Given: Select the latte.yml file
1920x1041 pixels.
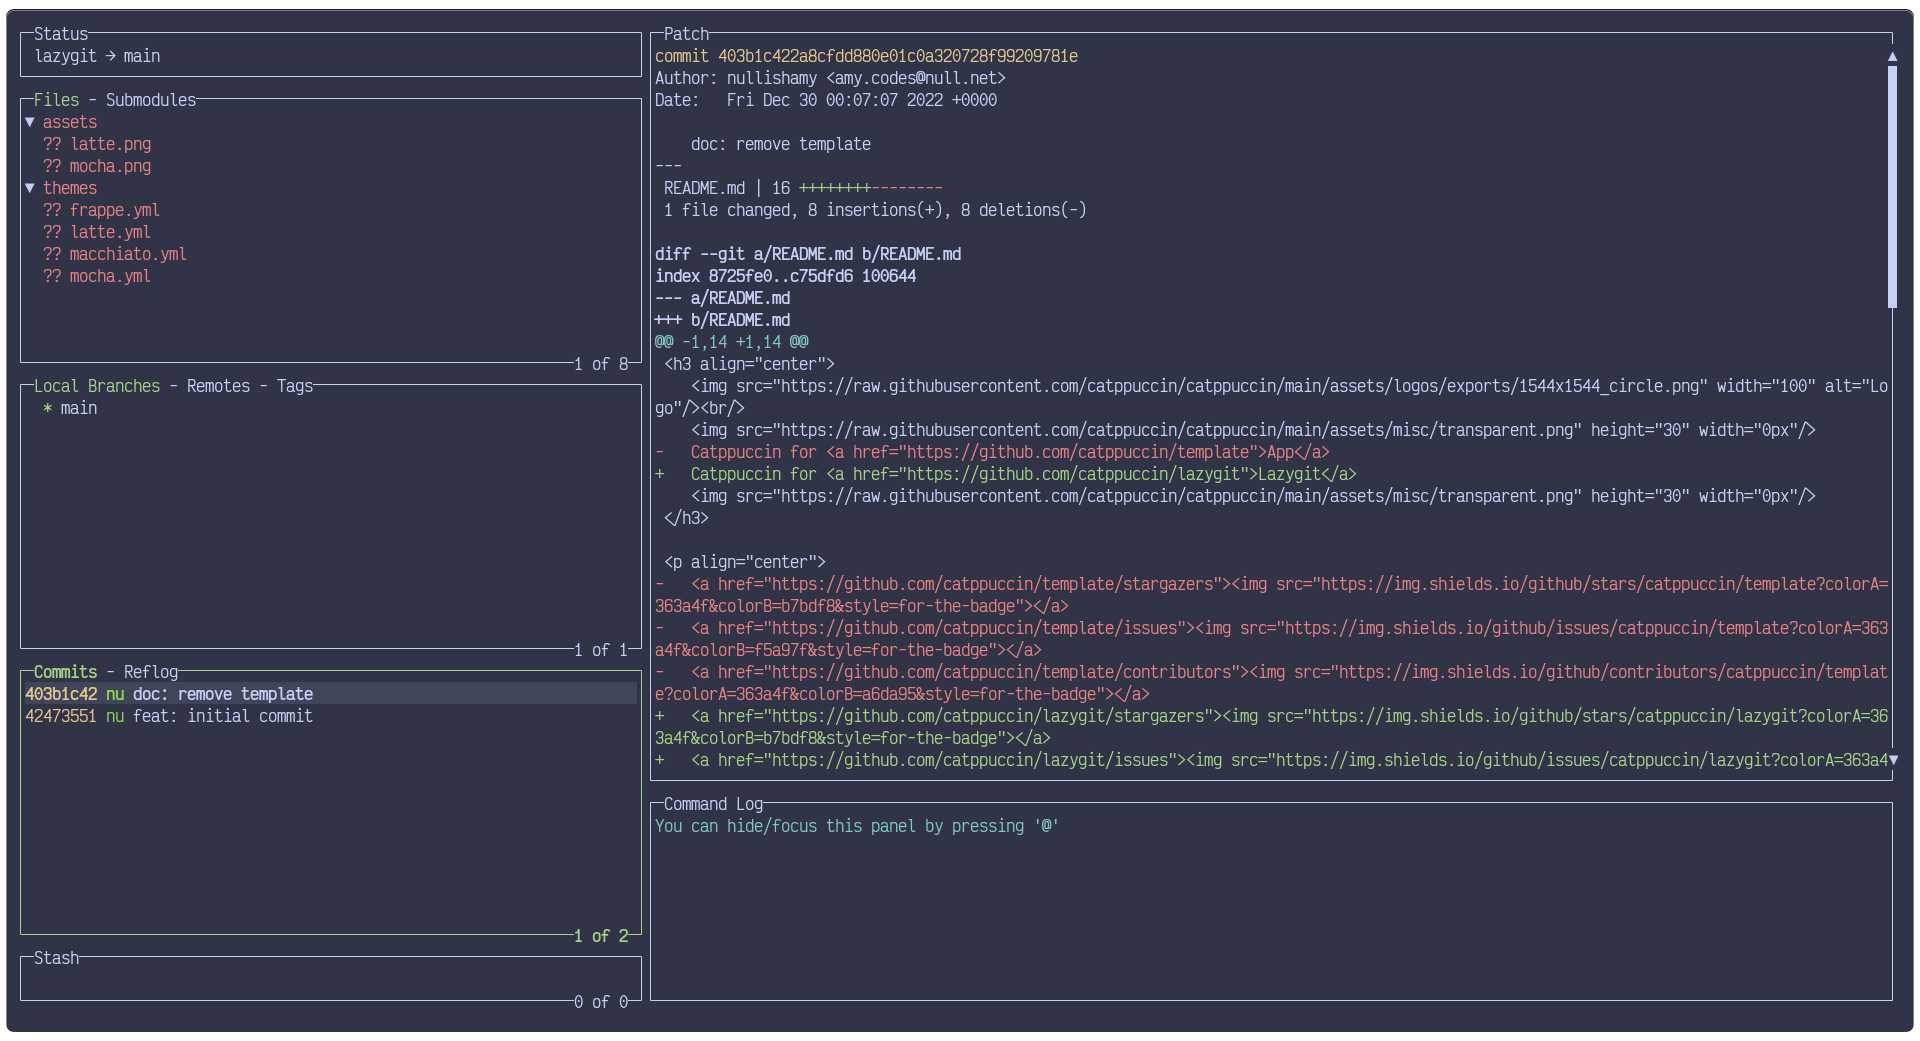Looking at the screenshot, I should 97,232.
